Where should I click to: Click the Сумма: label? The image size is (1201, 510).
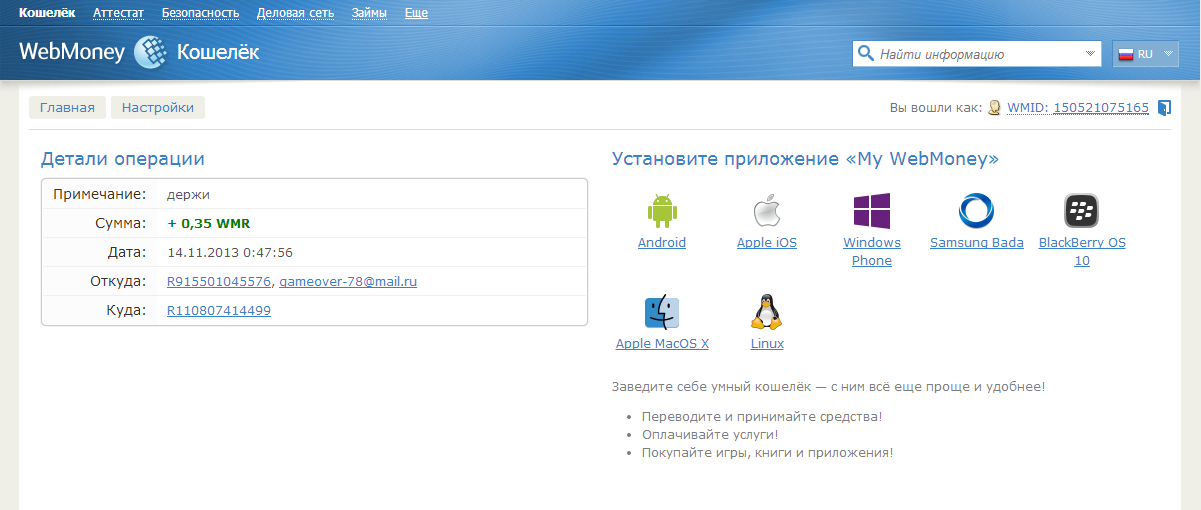click(121, 224)
